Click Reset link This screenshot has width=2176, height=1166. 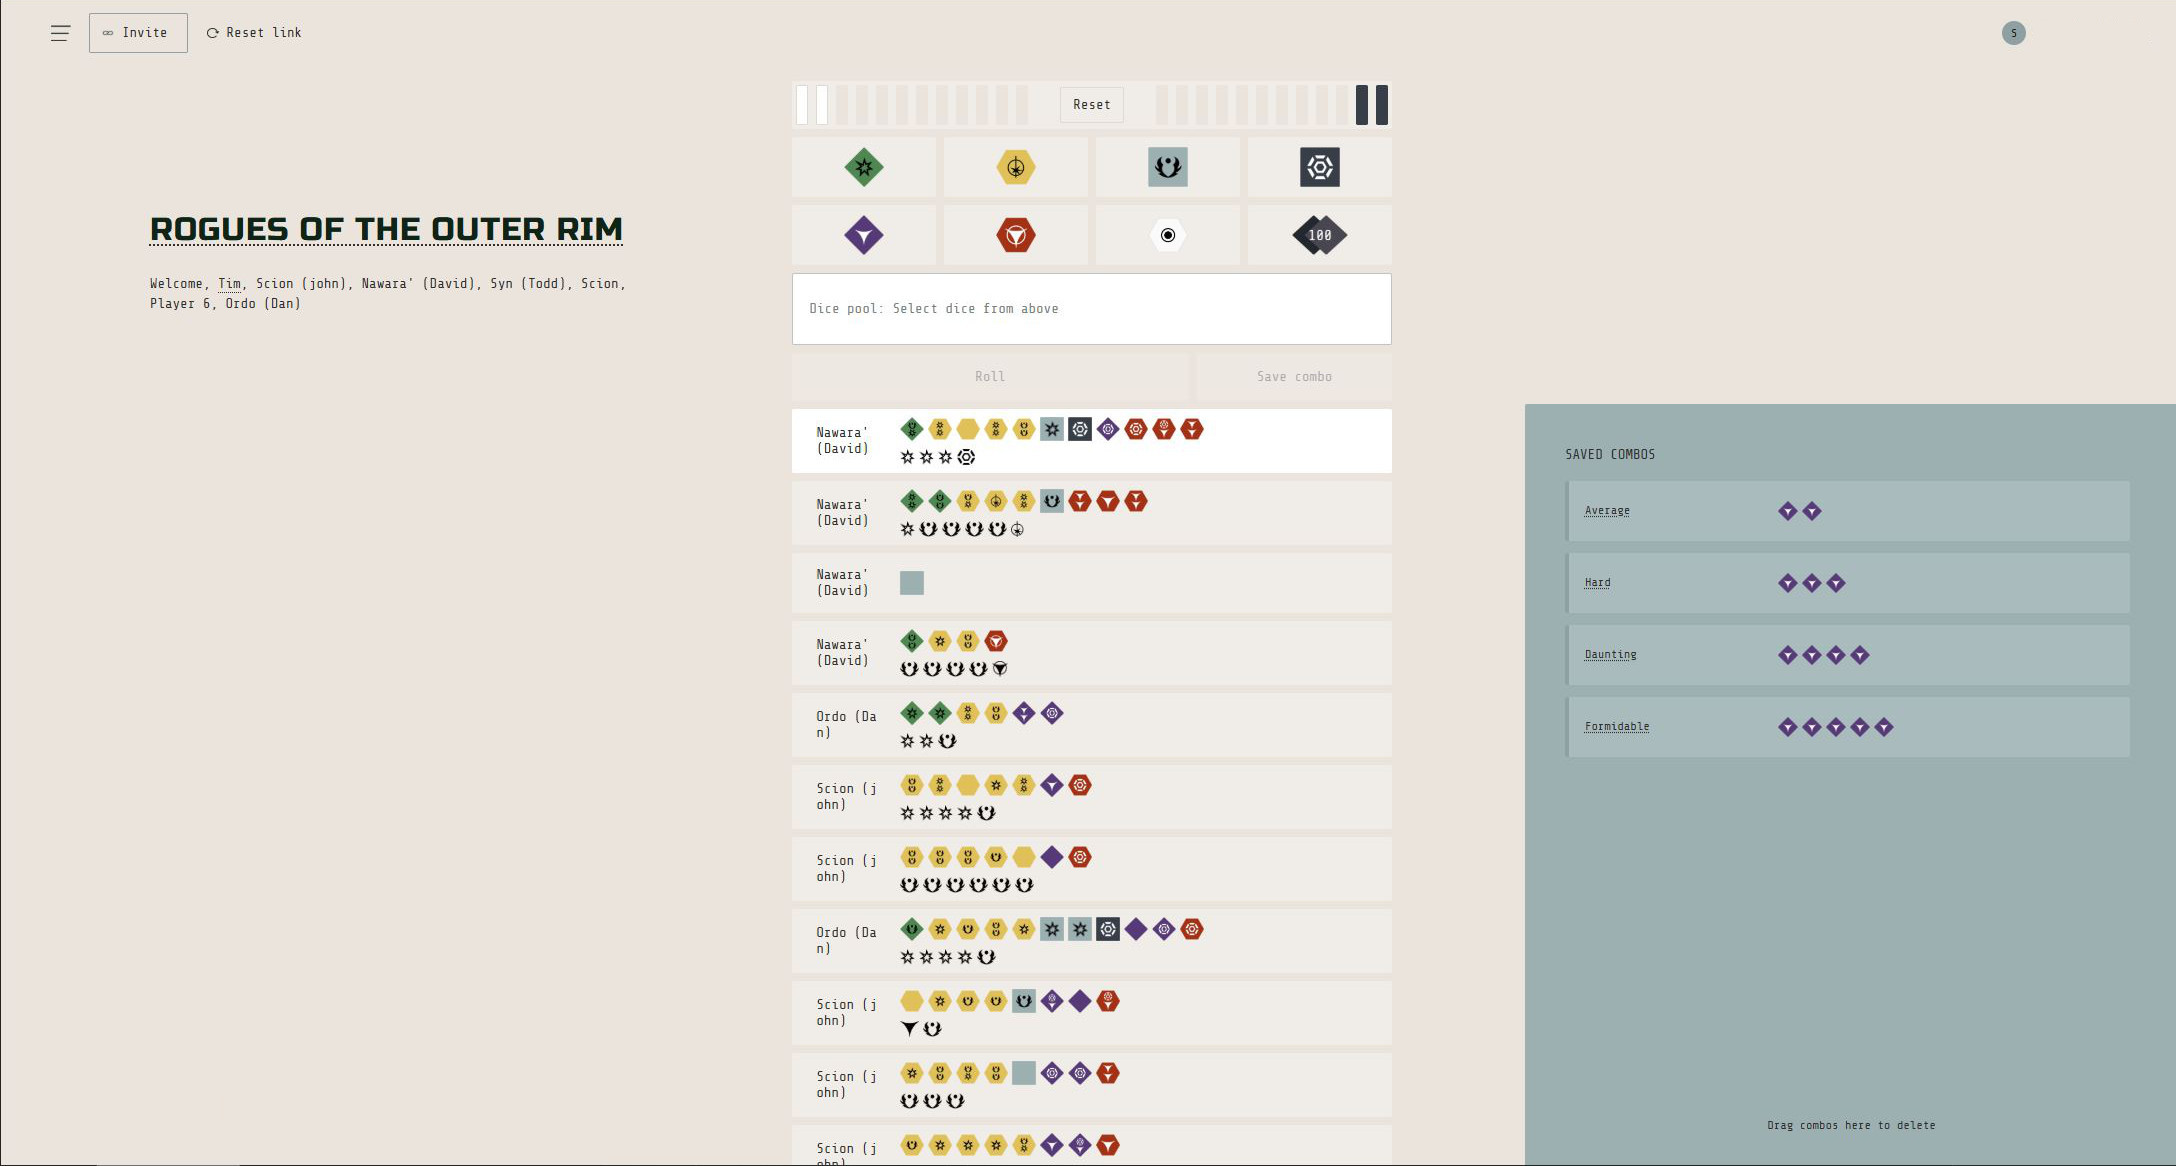[x=254, y=33]
